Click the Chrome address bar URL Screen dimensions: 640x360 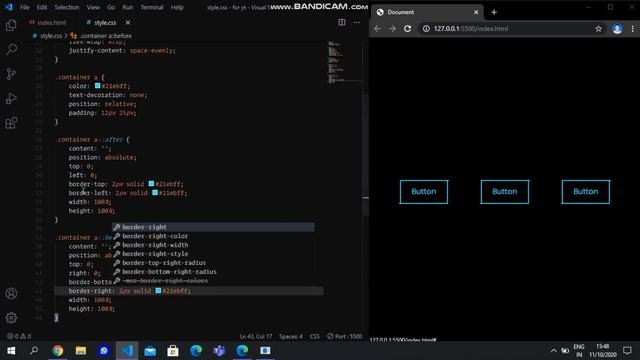click(471, 29)
